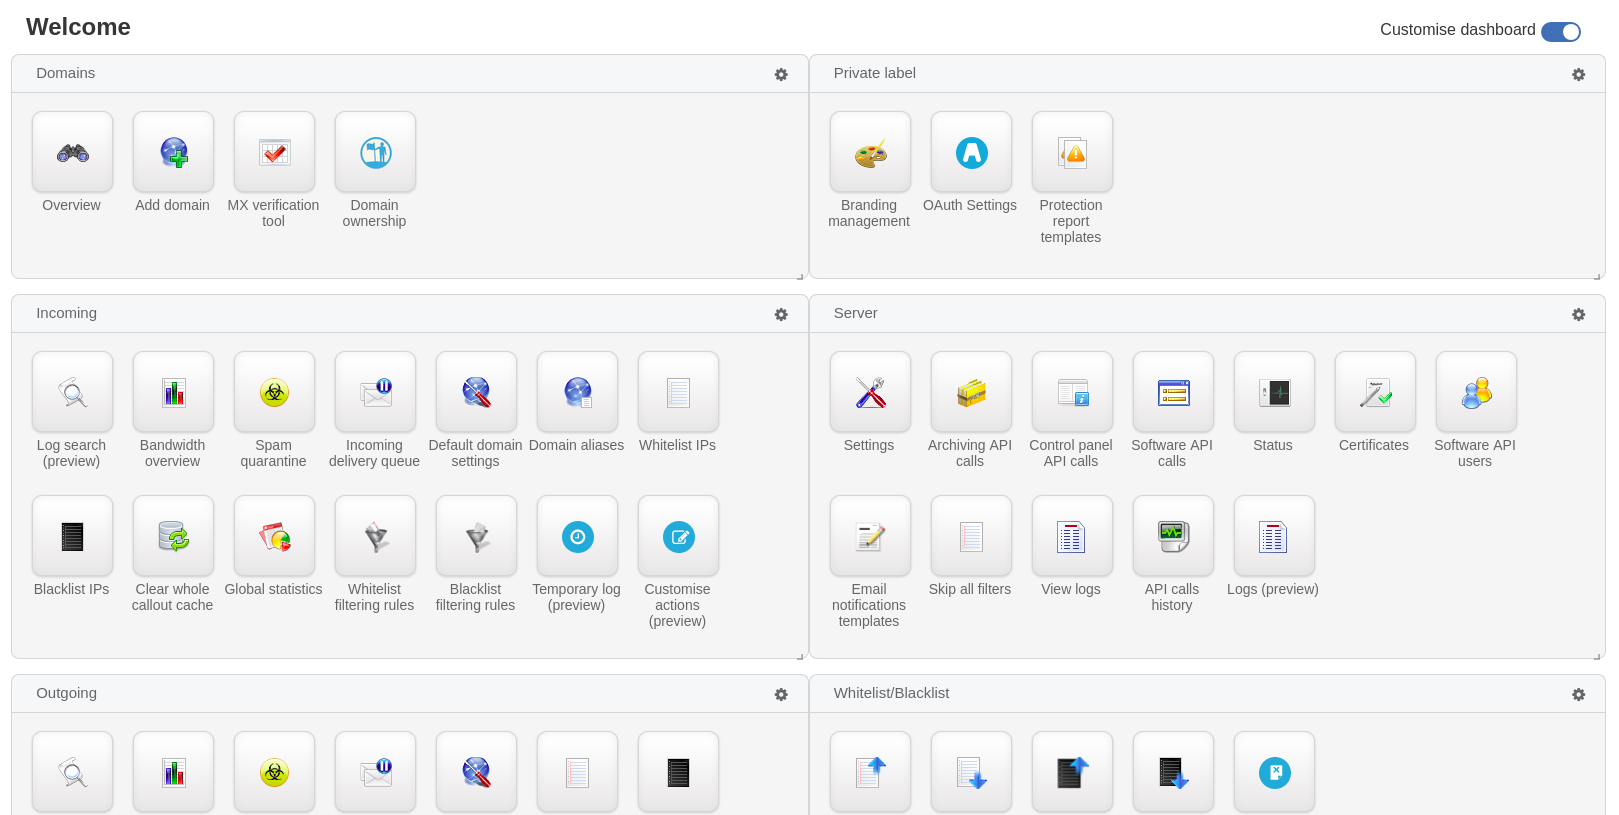The height and width of the screenshot is (815, 1619).
Task: Open Global statistics icon
Action: pyautogui.click(x=274, y=536)
